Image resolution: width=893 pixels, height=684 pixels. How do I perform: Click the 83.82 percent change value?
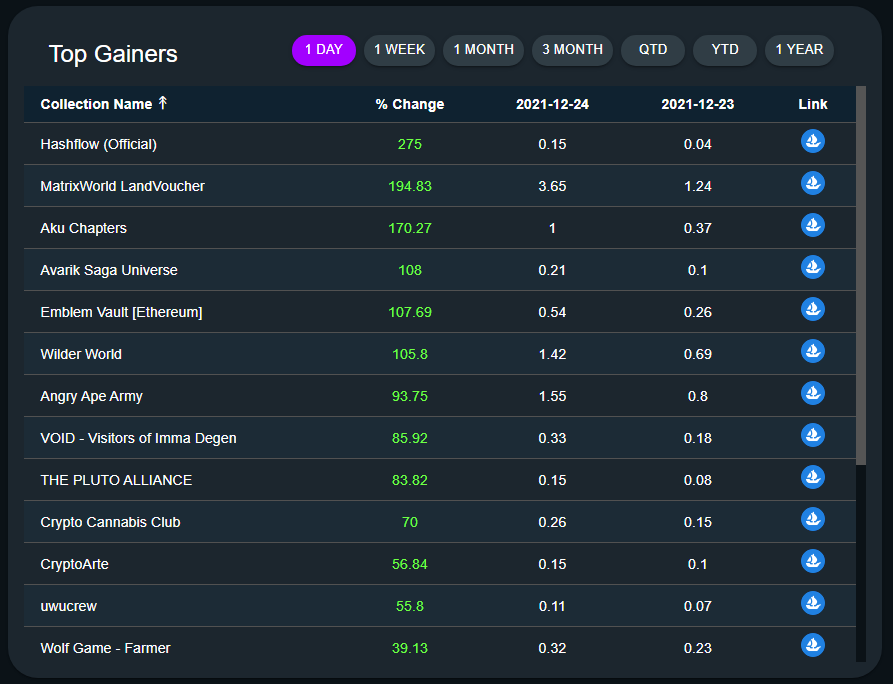[x=410, y=480]
